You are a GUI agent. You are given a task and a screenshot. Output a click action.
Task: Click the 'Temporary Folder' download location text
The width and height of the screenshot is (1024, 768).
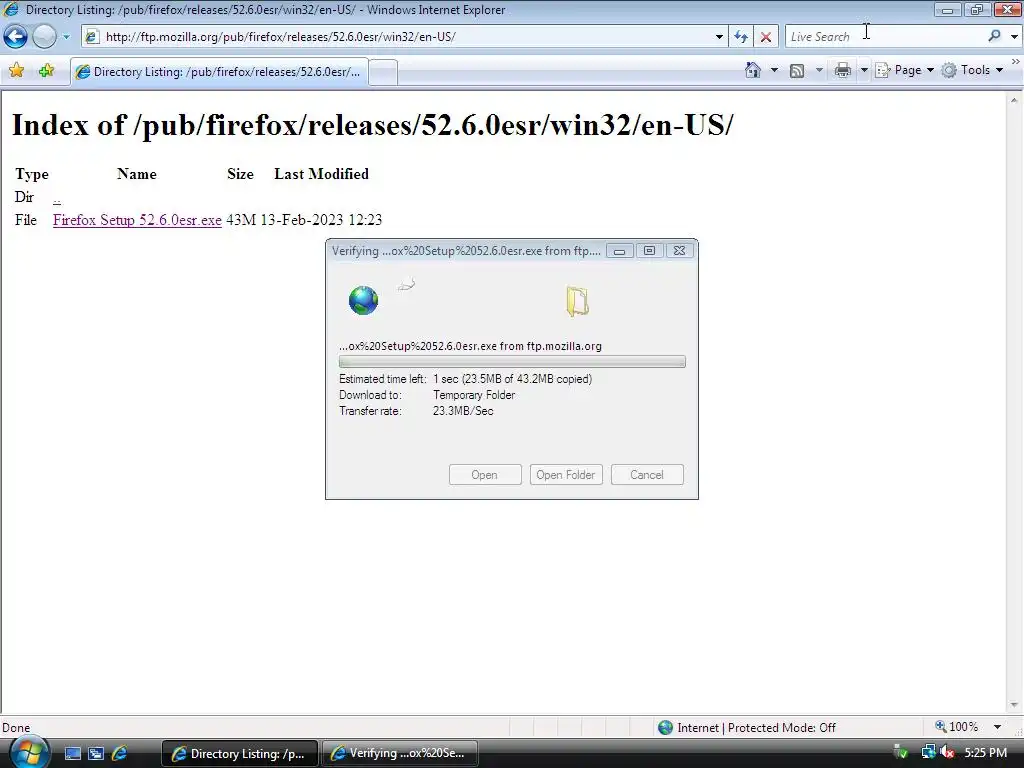point(474,395)
